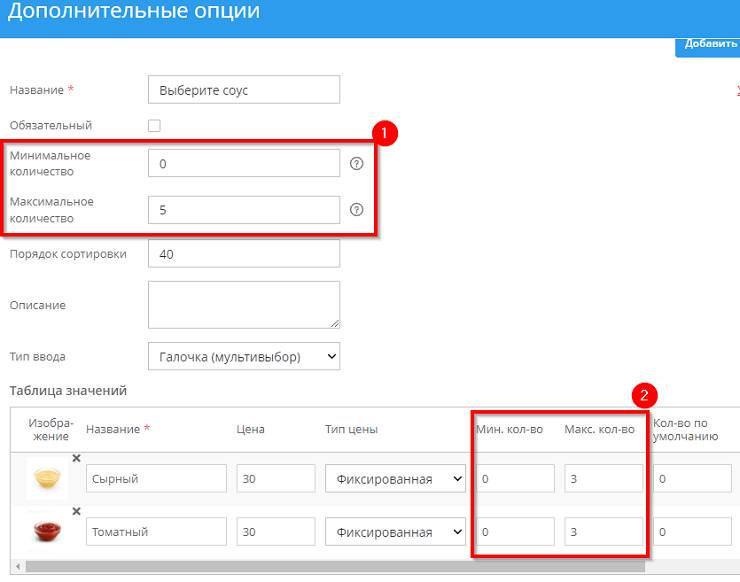Open the Тип ввода dropdown

click(243, 356)
